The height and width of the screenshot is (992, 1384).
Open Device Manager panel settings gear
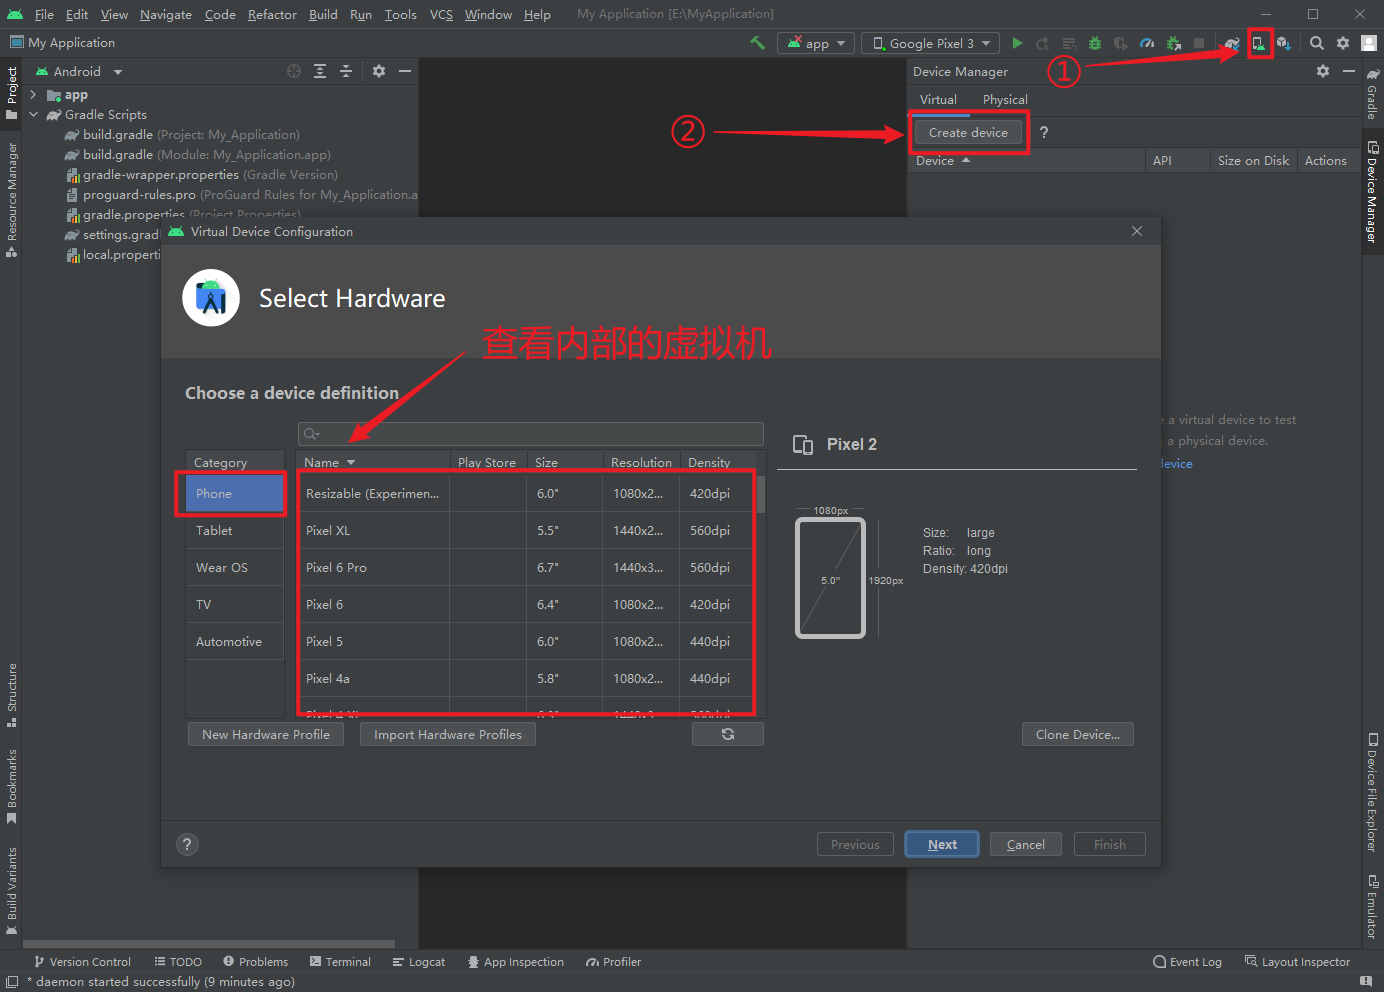pyautogui.click(x=1323, y=71)
